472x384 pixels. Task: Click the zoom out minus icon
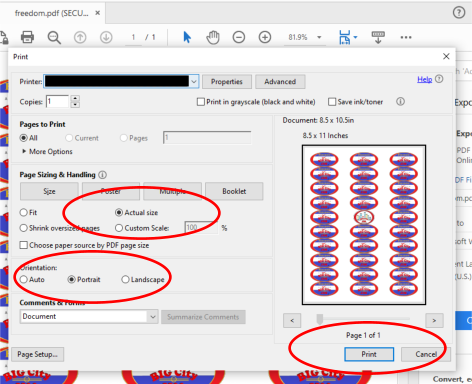pyautogui.click(x=239, y=37)
